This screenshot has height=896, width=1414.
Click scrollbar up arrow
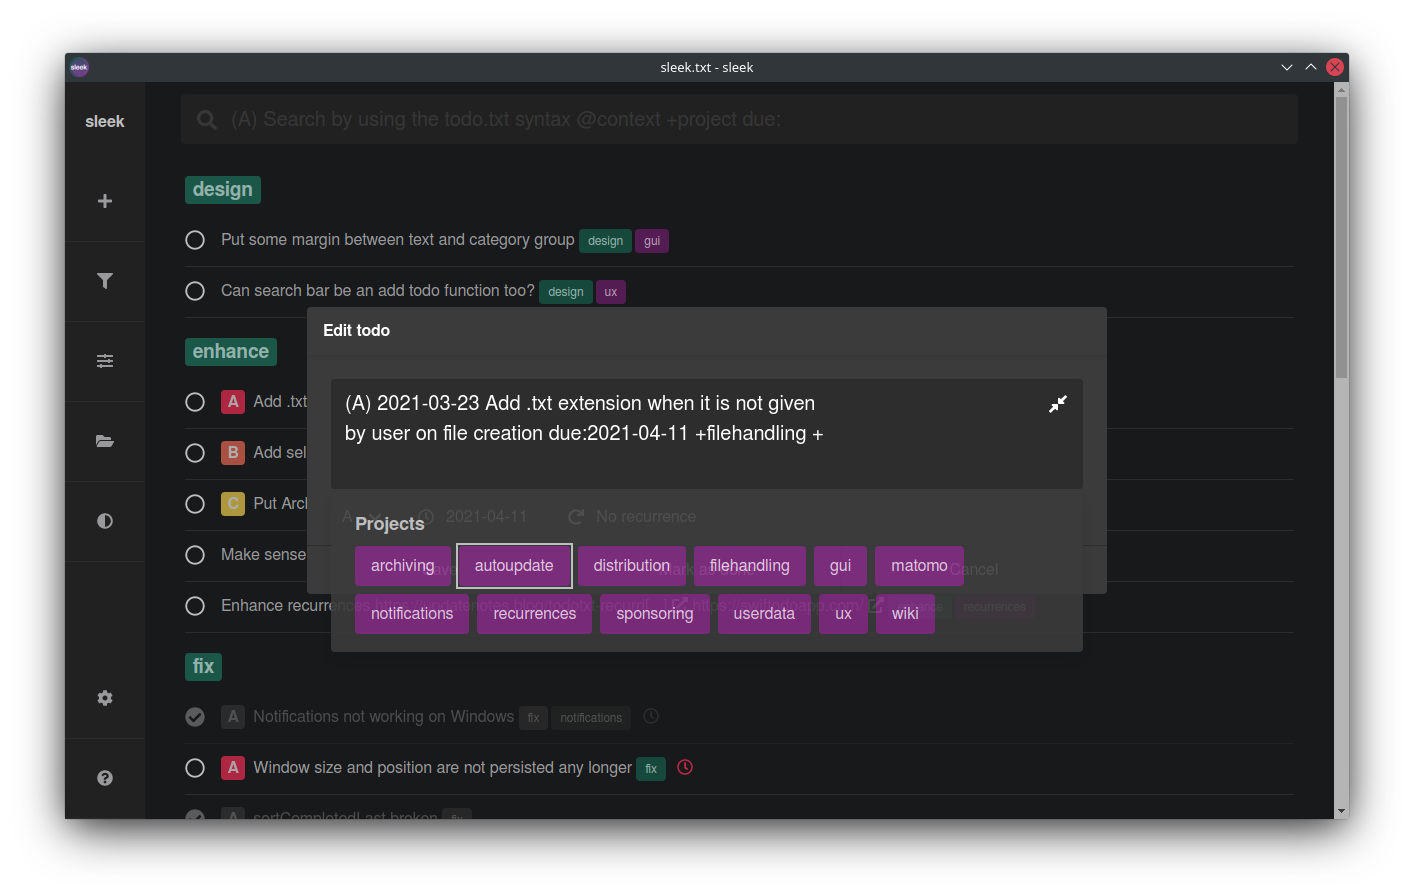pos(1342,89)
